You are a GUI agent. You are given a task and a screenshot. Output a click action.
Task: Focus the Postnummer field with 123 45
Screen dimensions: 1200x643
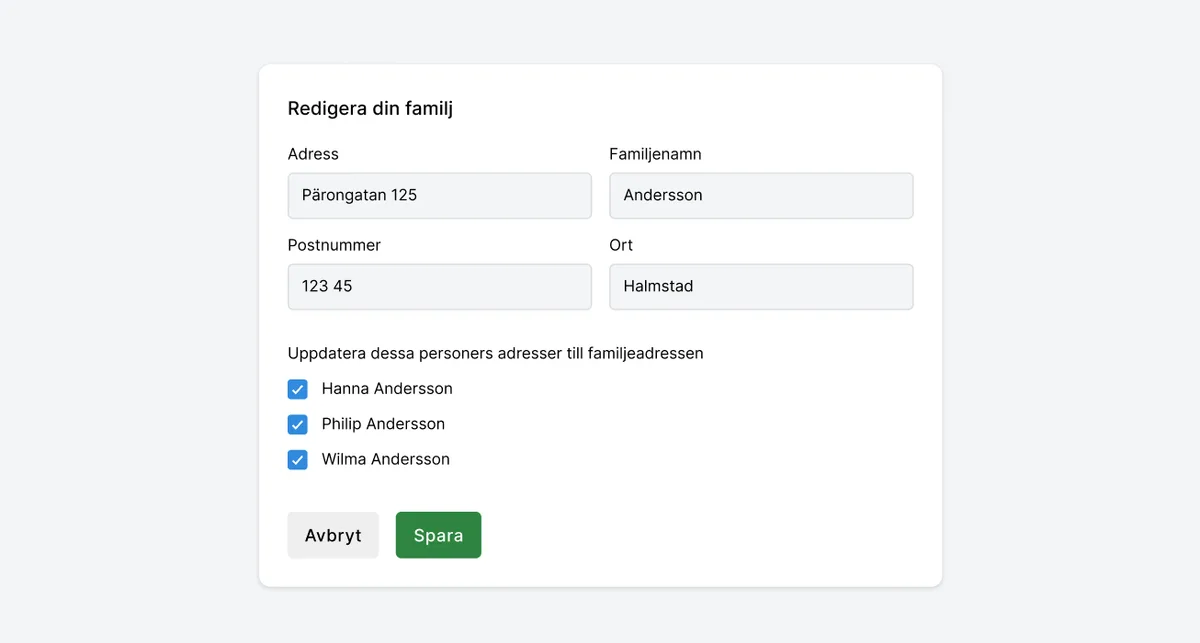439,286
